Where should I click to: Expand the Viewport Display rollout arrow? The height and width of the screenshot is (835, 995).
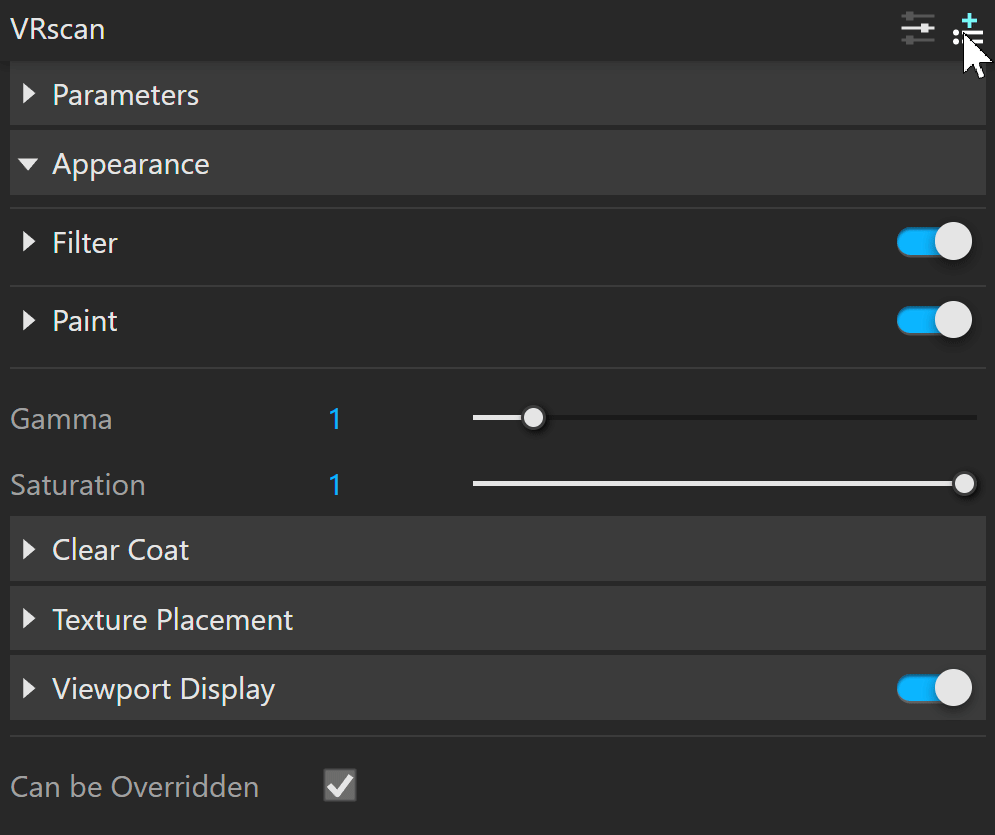pyautogui.click(x=30, y=689)
